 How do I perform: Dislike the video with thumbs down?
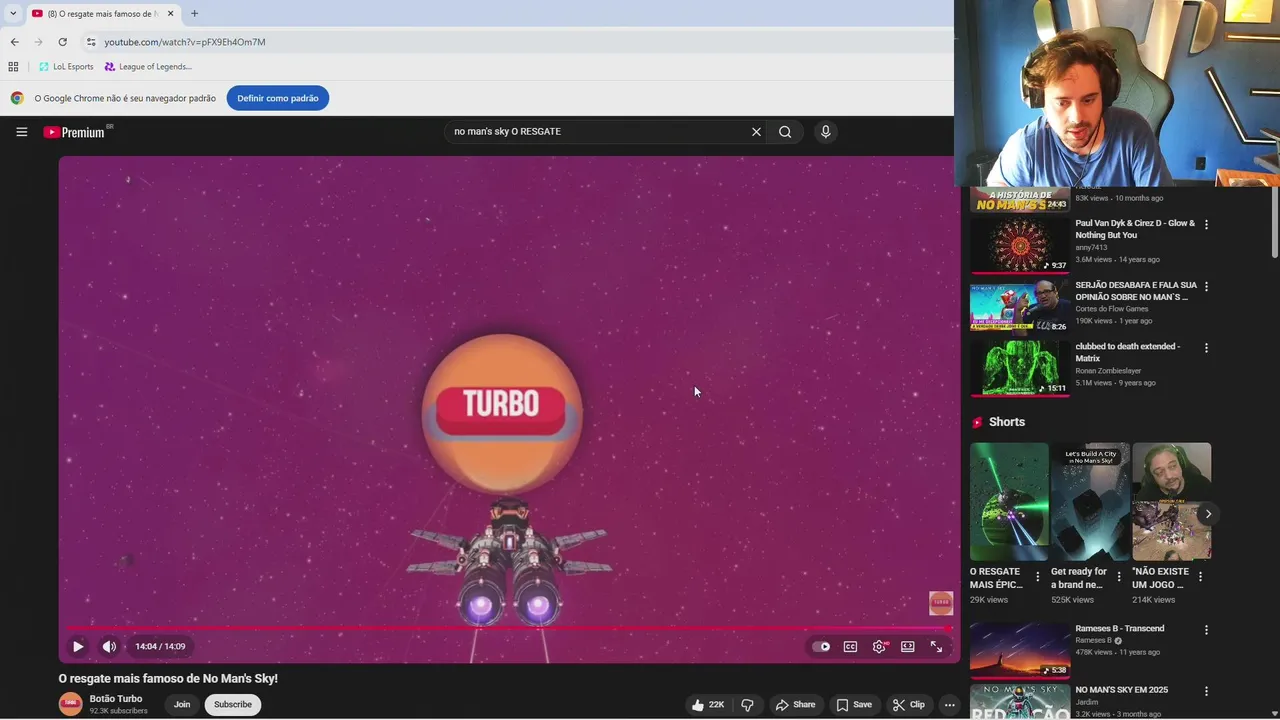(747, 705)
